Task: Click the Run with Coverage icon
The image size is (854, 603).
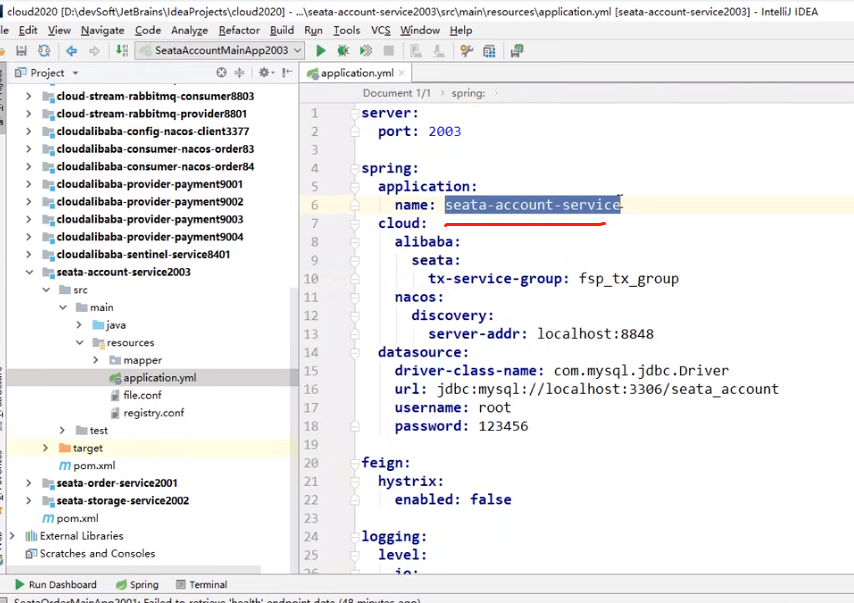Action: [364, 50]
